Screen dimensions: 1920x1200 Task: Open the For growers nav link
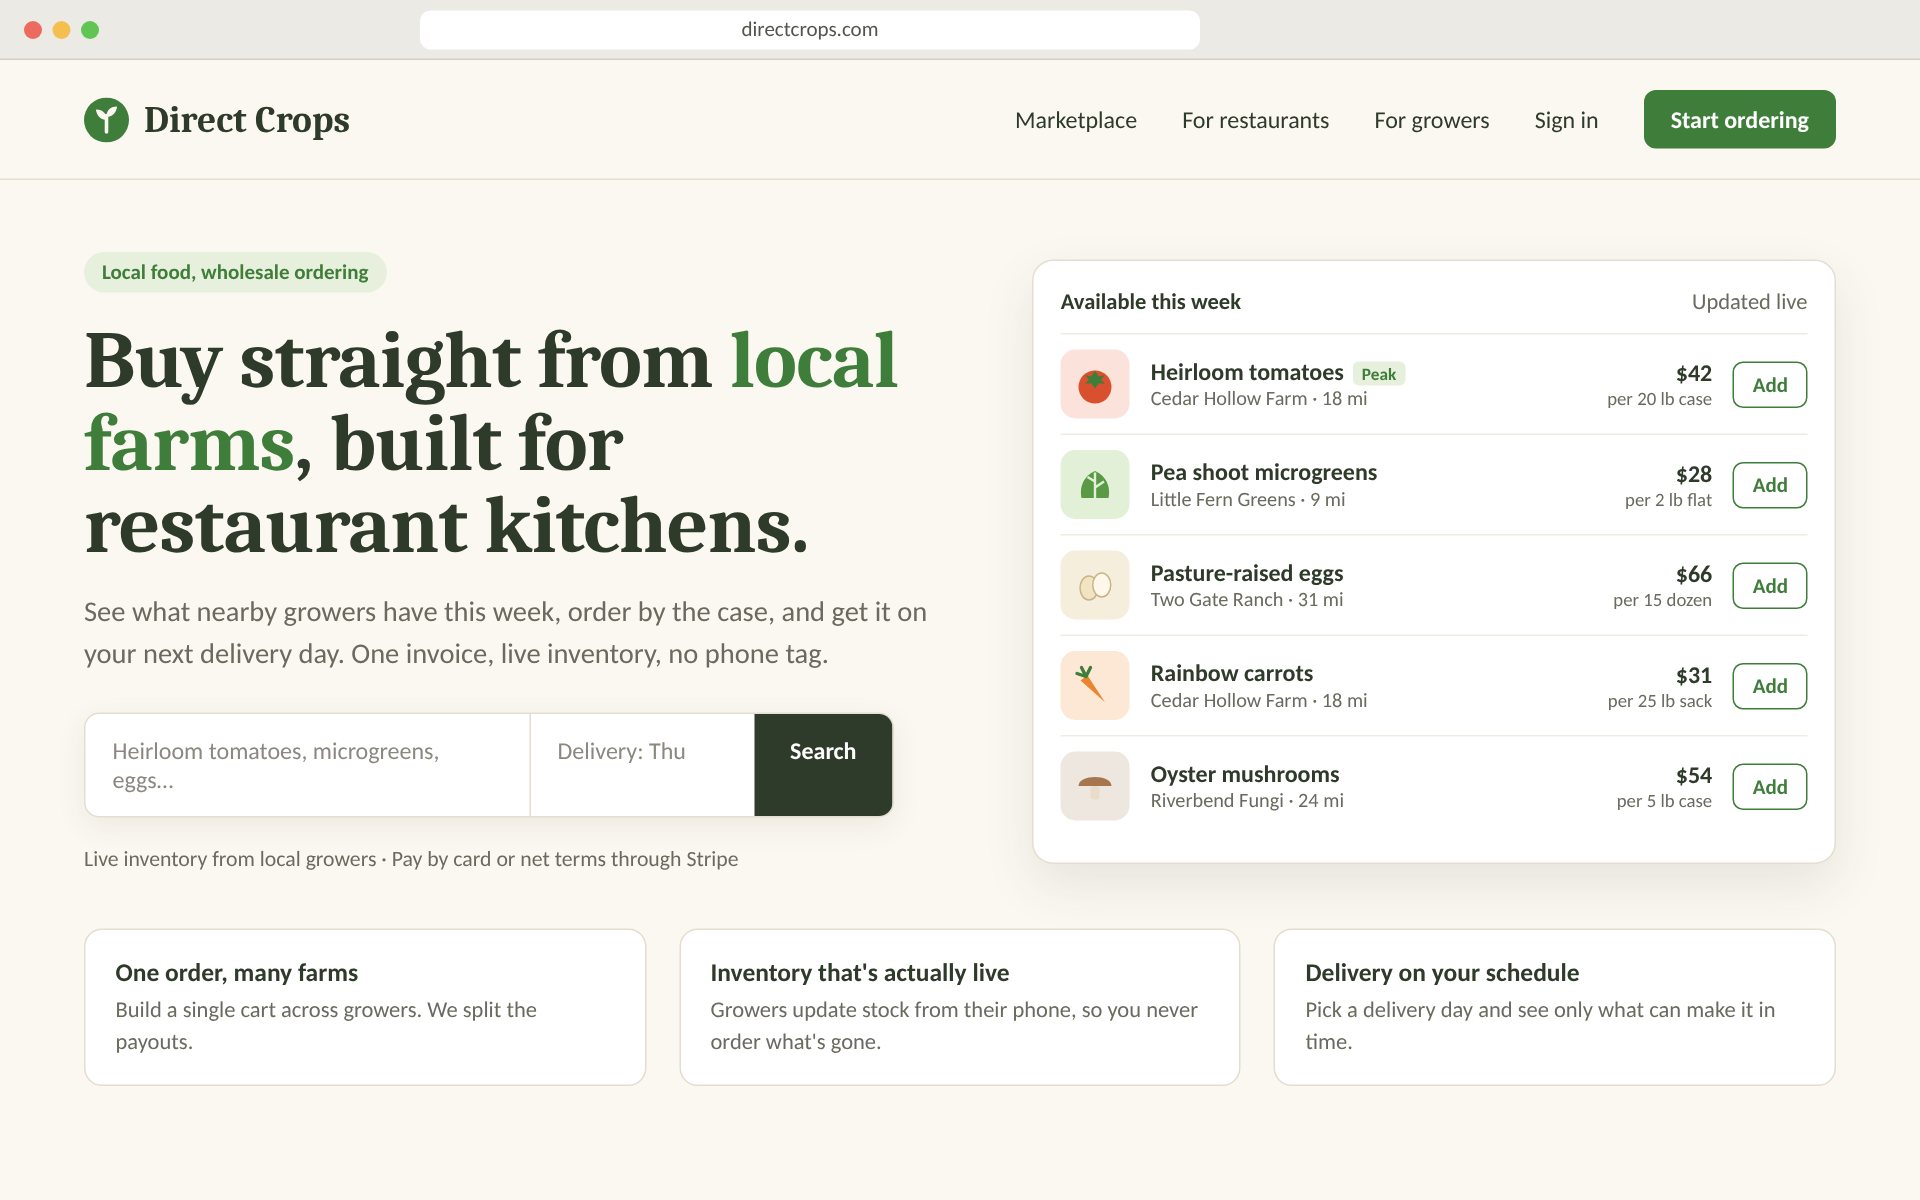[1431, 120]
